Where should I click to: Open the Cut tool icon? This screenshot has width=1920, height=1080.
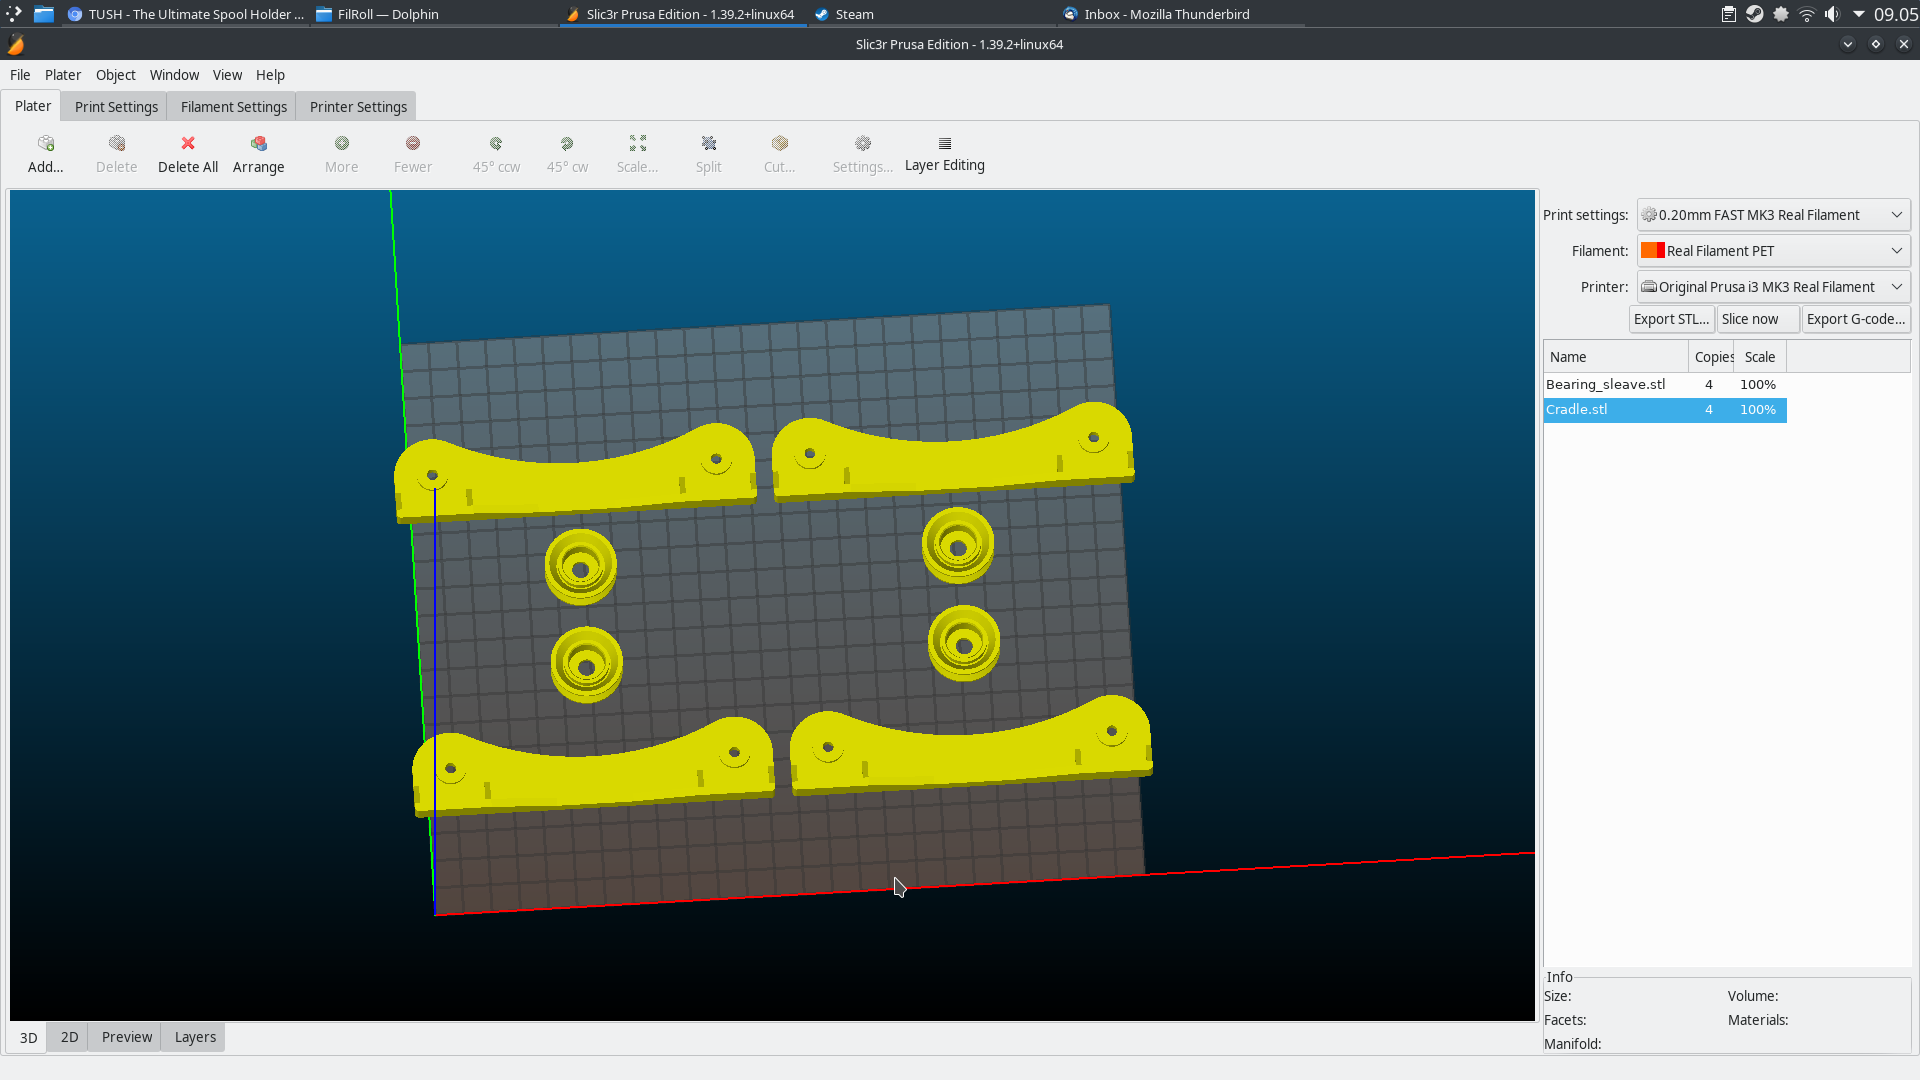[x=780, y=144]
